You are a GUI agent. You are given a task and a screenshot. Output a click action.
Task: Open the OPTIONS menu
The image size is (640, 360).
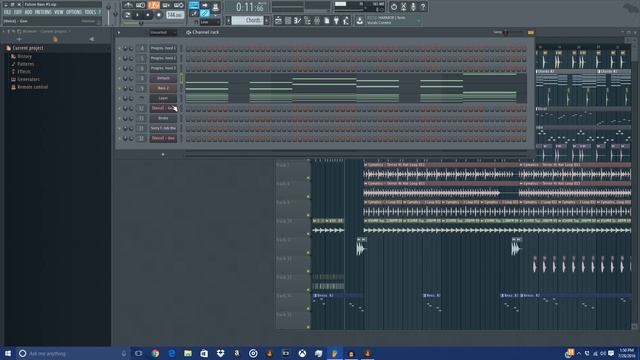[74, 12]
